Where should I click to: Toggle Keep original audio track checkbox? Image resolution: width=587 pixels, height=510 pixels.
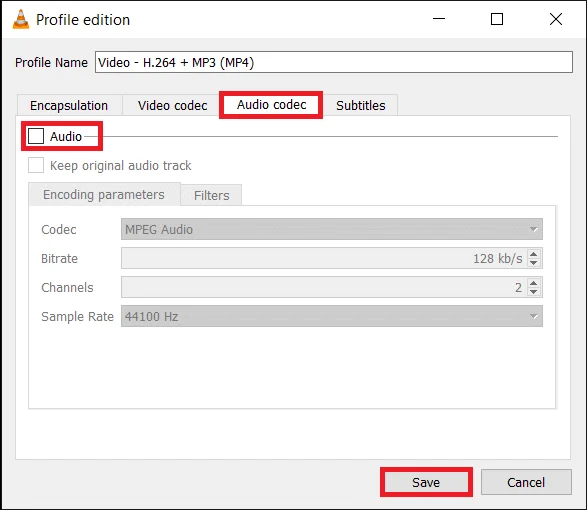coord(36,165)
